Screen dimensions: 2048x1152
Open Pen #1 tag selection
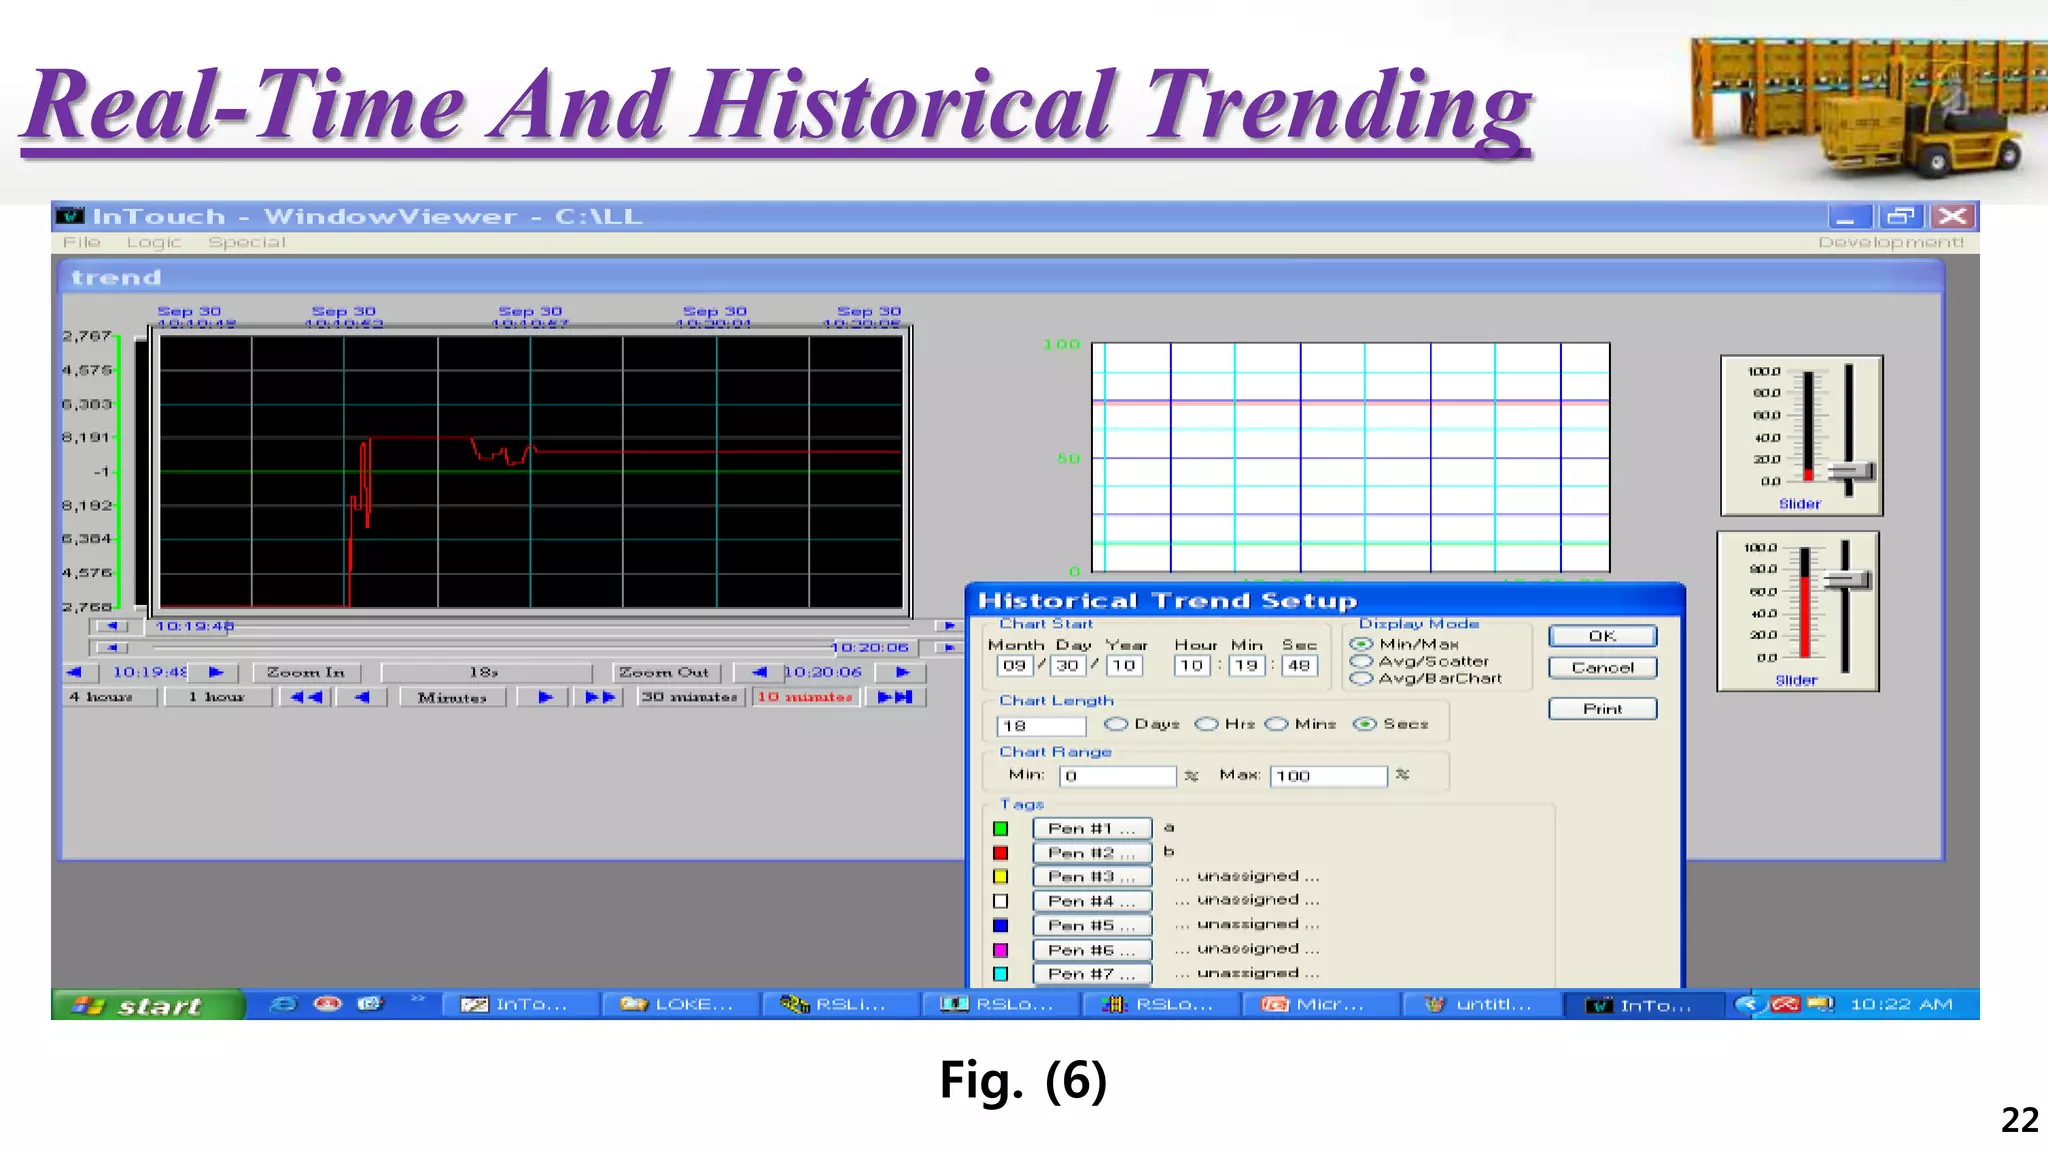(x=1092, y=828)
